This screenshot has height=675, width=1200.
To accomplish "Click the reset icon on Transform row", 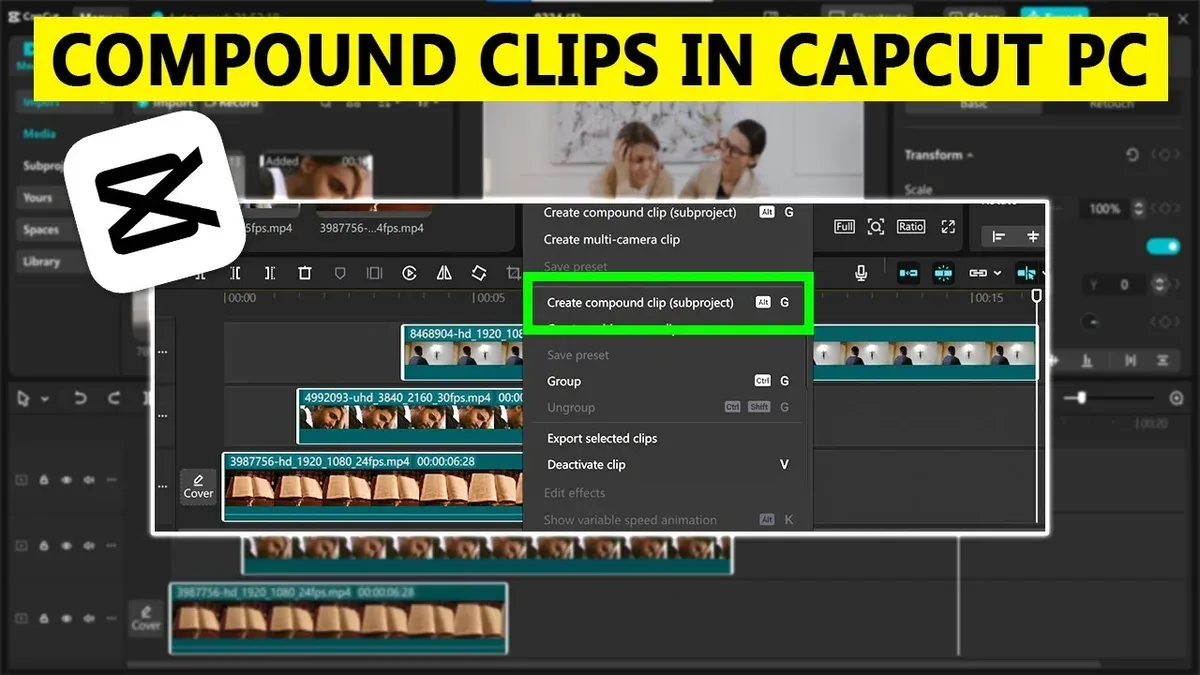I will (1132, 155).
